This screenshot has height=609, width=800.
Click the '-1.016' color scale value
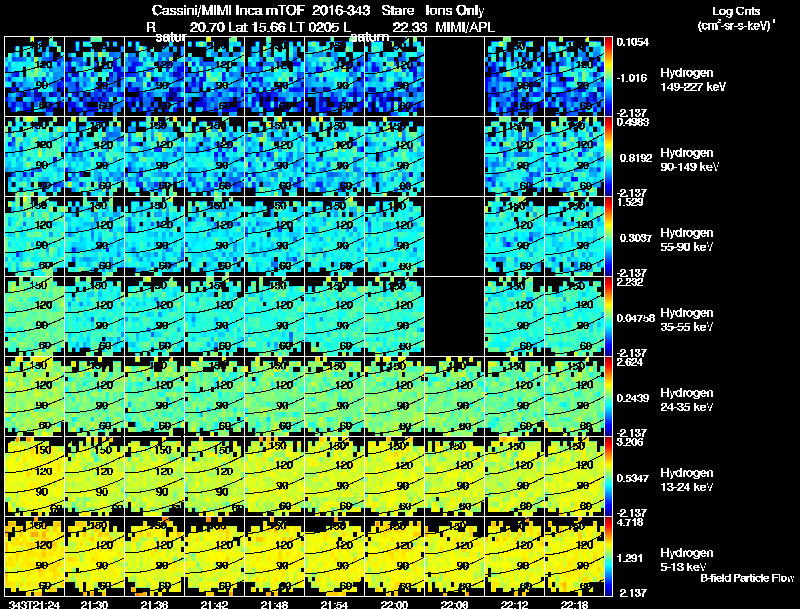click(x=632, y=78)
